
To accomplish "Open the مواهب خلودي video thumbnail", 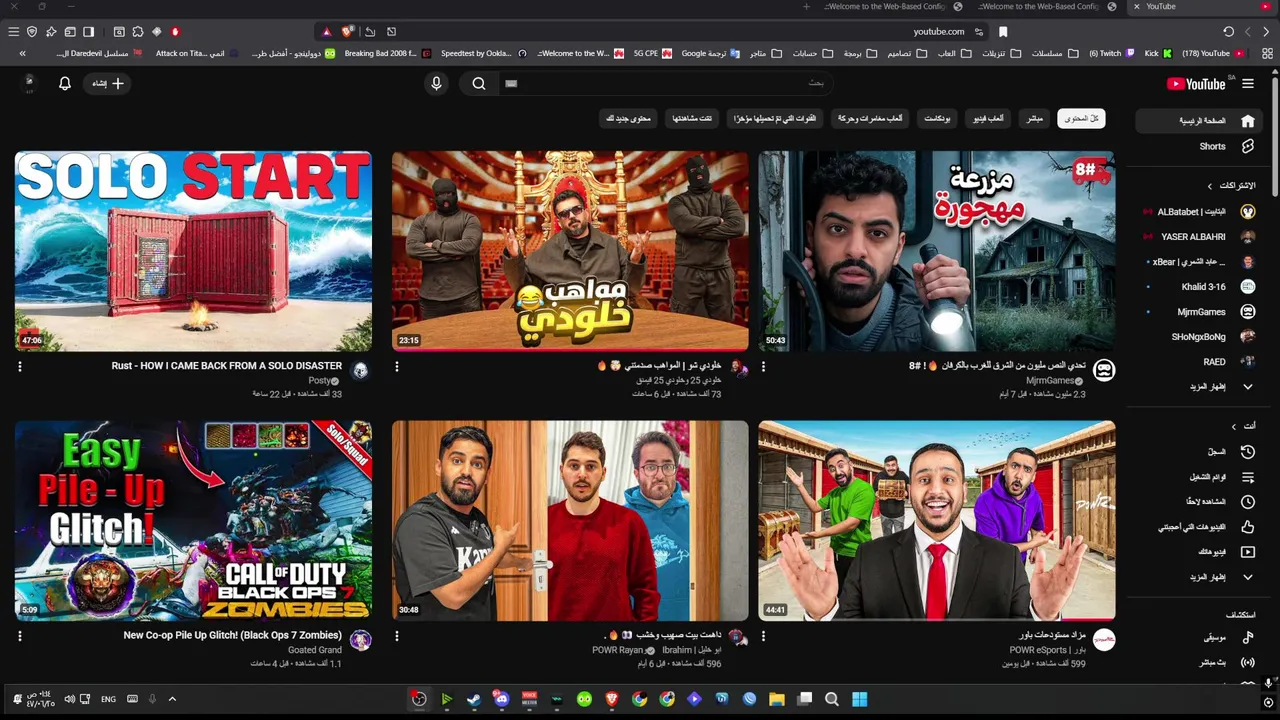I will pos(570,251).
